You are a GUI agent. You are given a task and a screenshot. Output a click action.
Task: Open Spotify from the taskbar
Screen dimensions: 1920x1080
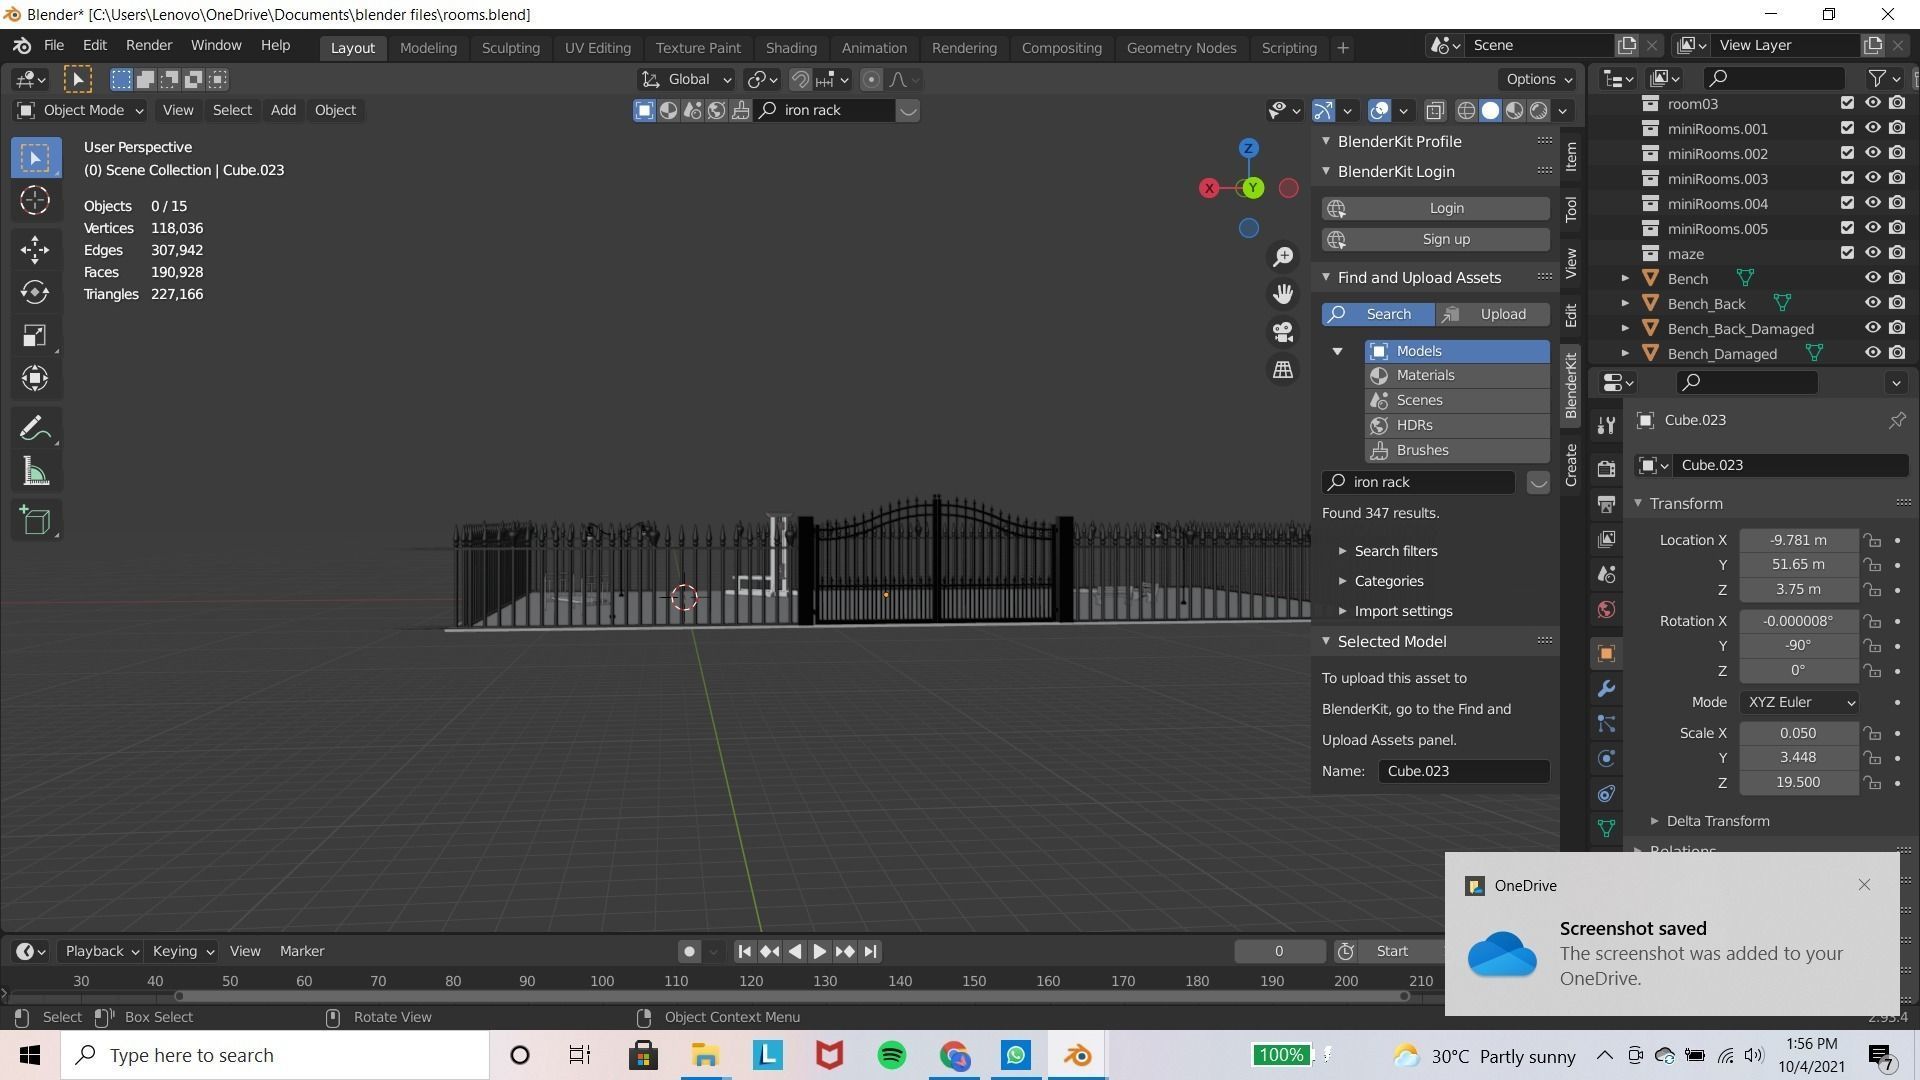891,1056
